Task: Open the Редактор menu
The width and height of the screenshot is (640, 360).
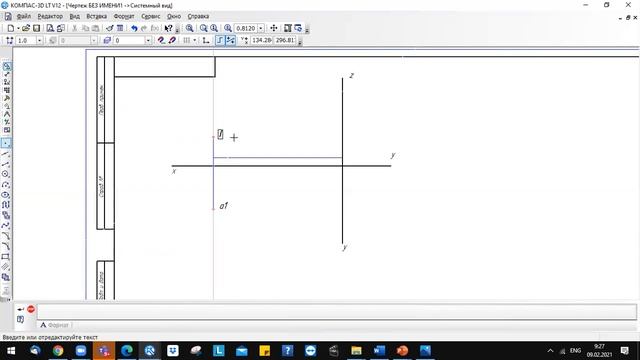Action: [x=50, y=16]
